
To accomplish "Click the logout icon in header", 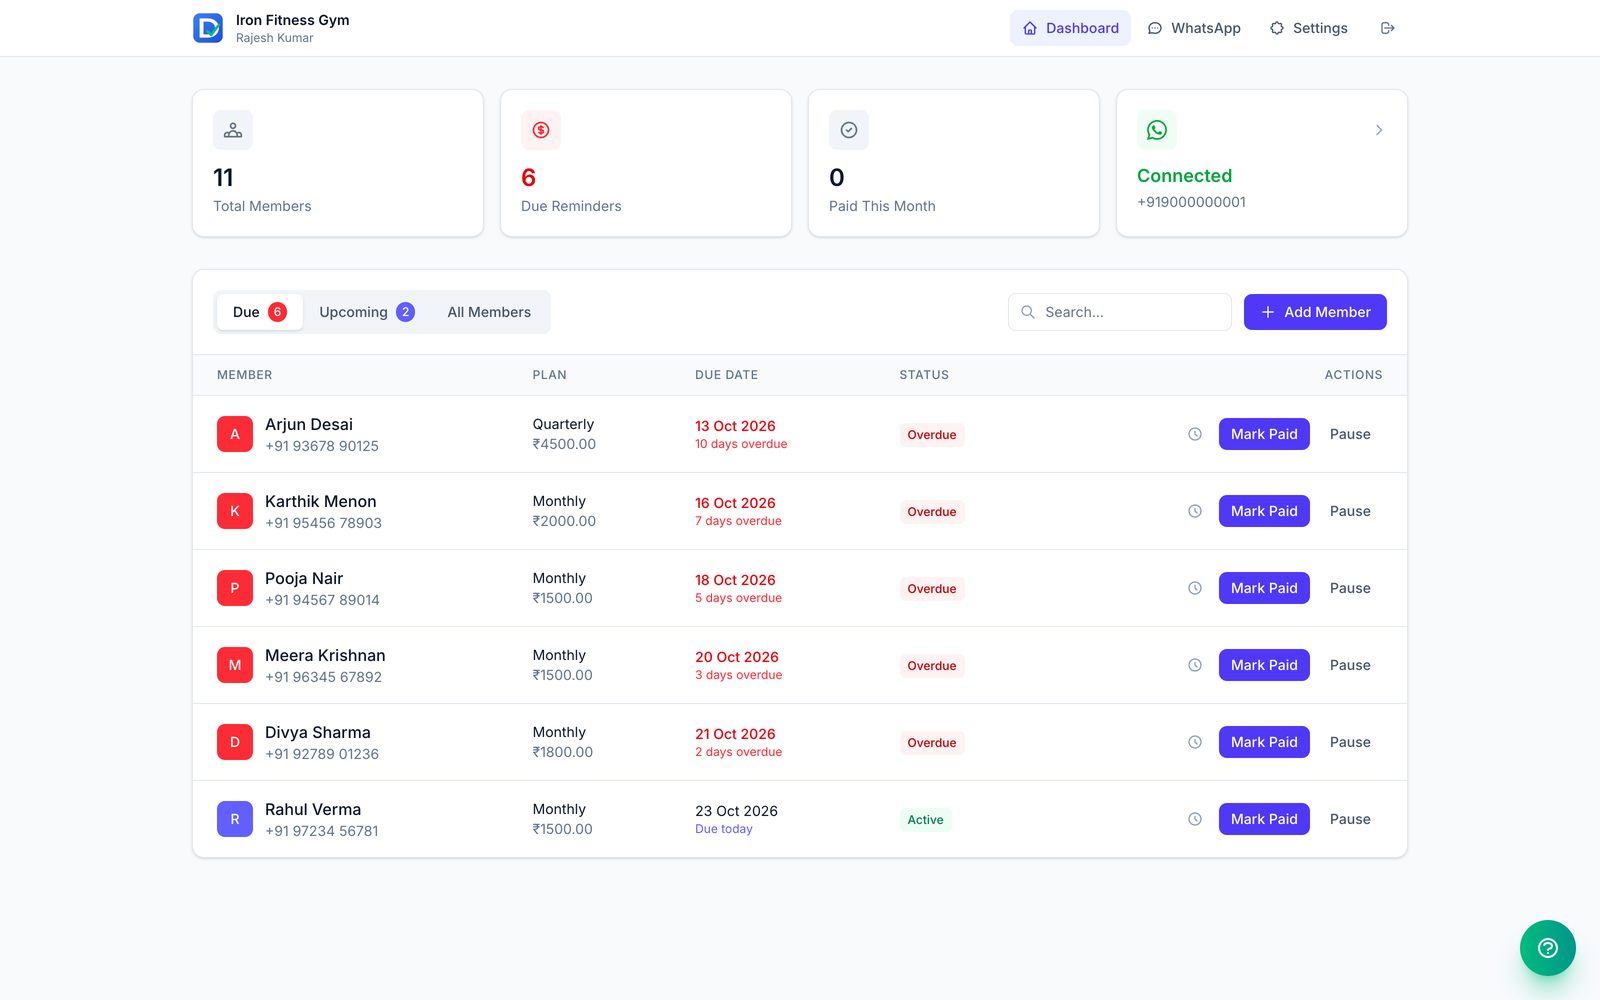I will (1387, 28).
